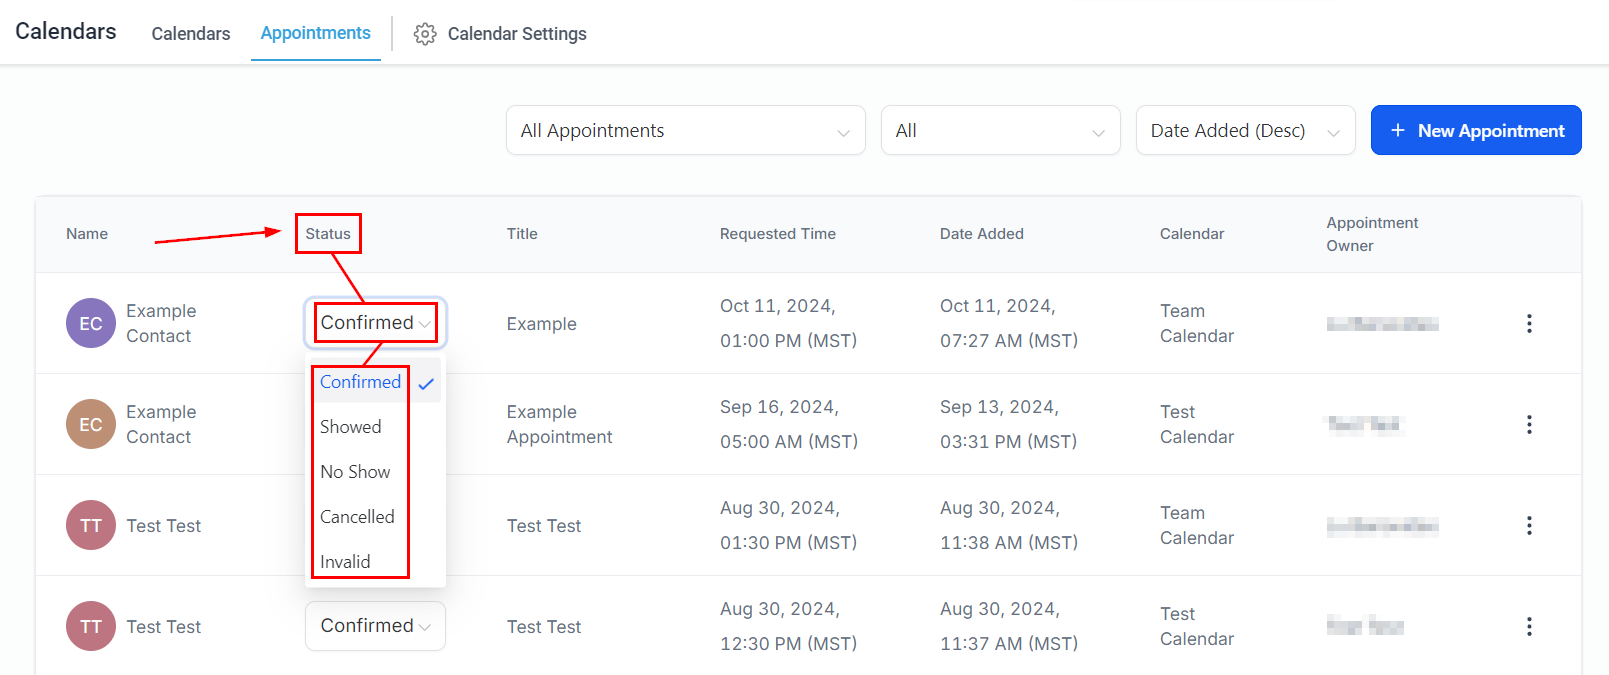Image resolution: width=1609 pixels, height=675 pixels.
Task: Click the TT avatar in the last row
Action: [x=91, y=626]
